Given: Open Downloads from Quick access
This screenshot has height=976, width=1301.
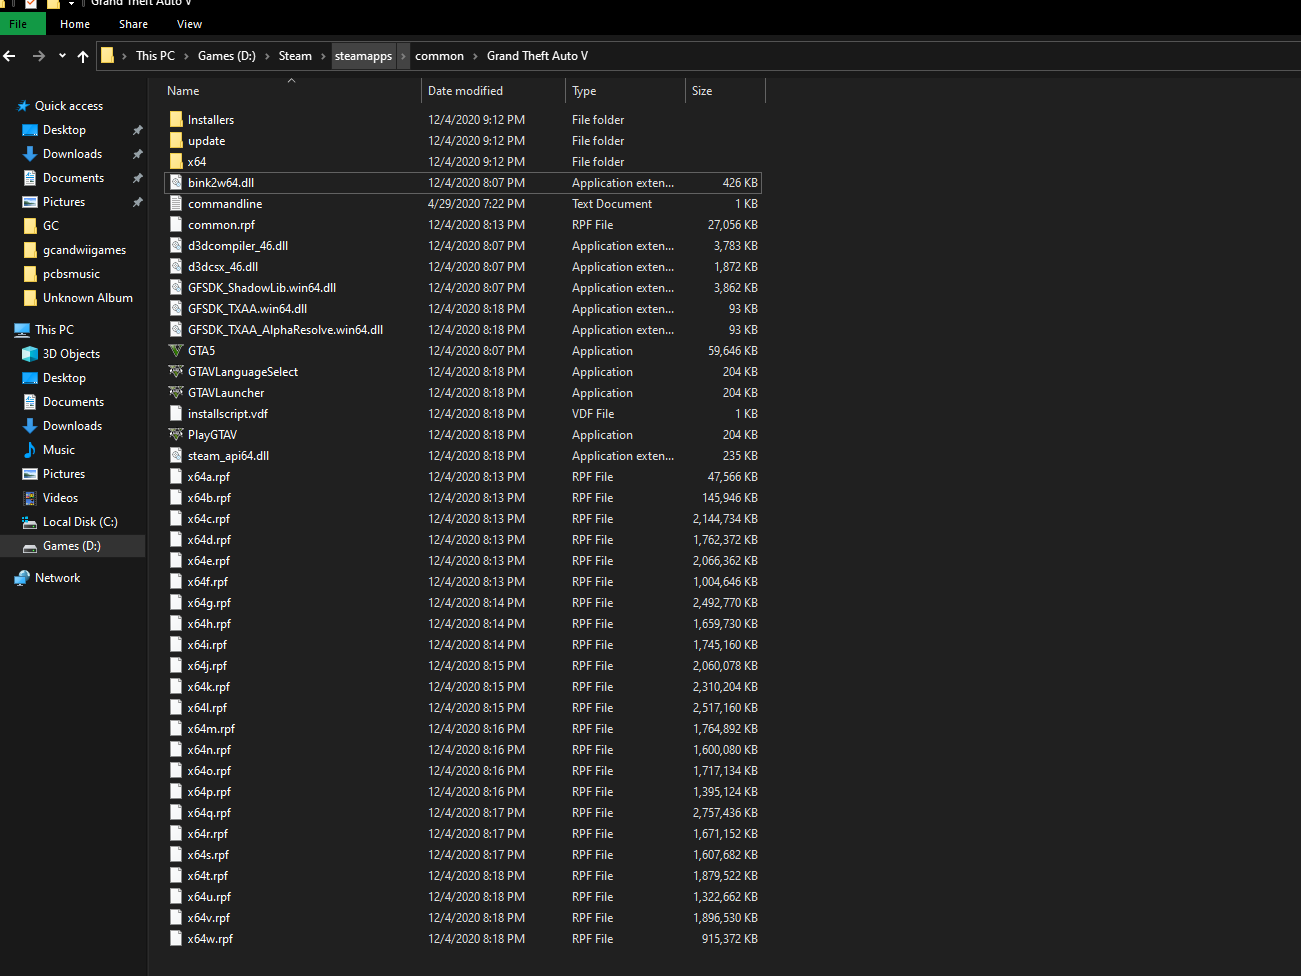Looking at the screenshot, I should (70, 153).
